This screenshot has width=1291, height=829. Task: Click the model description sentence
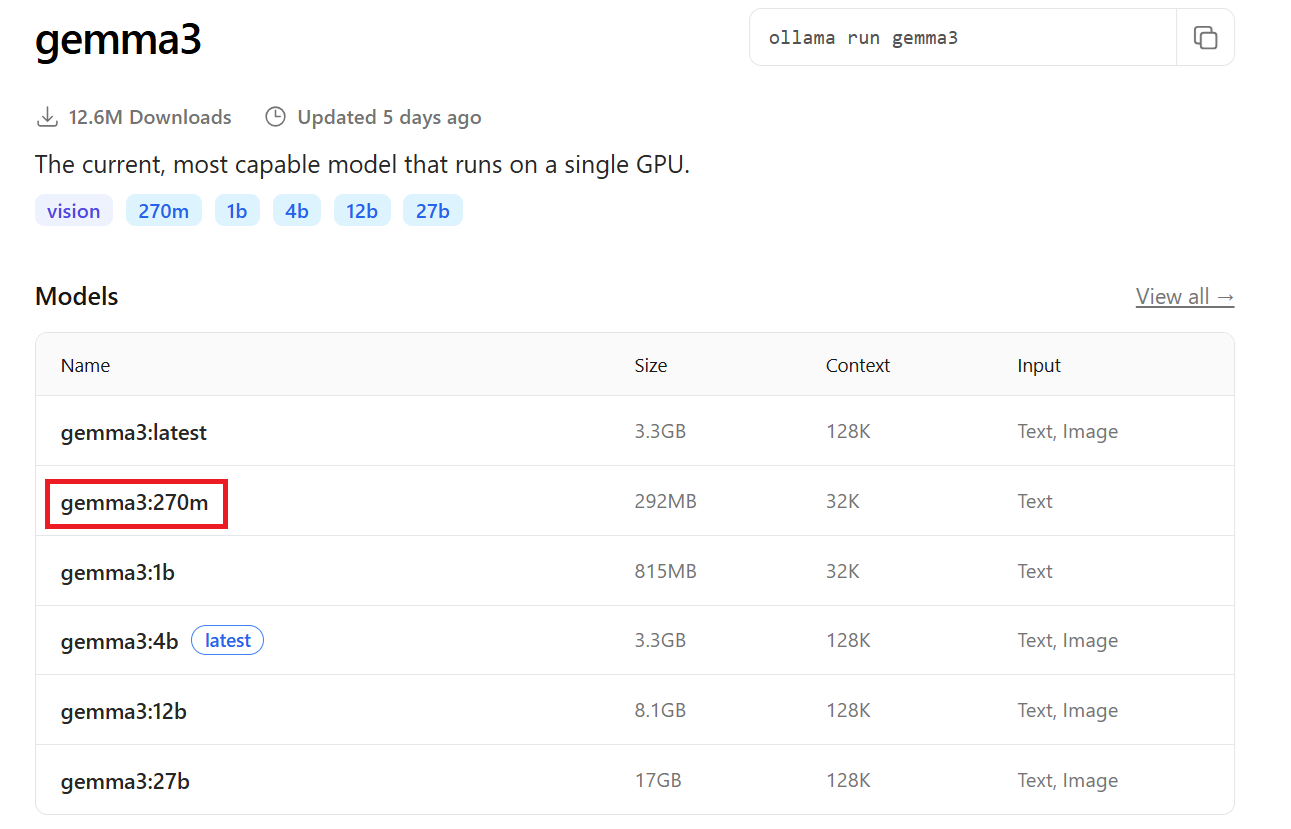[362, 164]
